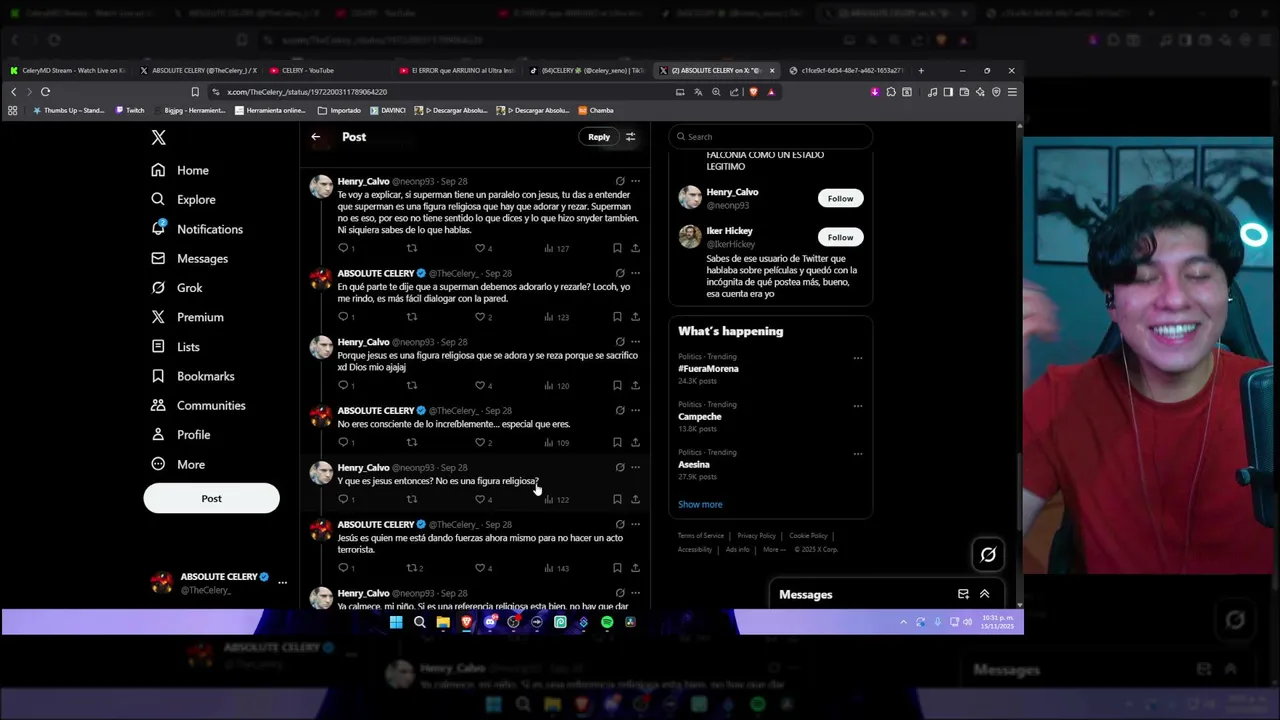
Task: Repost Henry_Calvo's 'Te voy a explicar' reply
Action: pyautogui.click(x=411, y=248)
